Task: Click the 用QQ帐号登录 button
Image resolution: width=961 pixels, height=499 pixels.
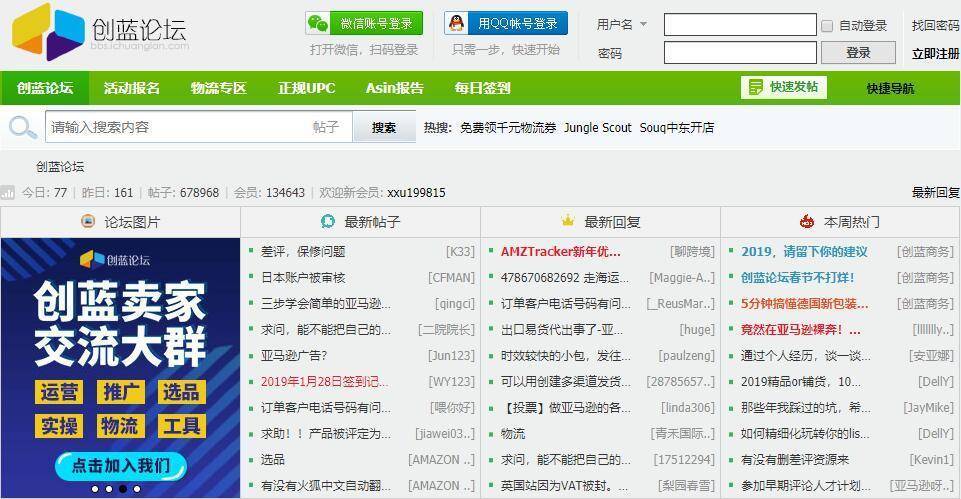Action: 506,23
